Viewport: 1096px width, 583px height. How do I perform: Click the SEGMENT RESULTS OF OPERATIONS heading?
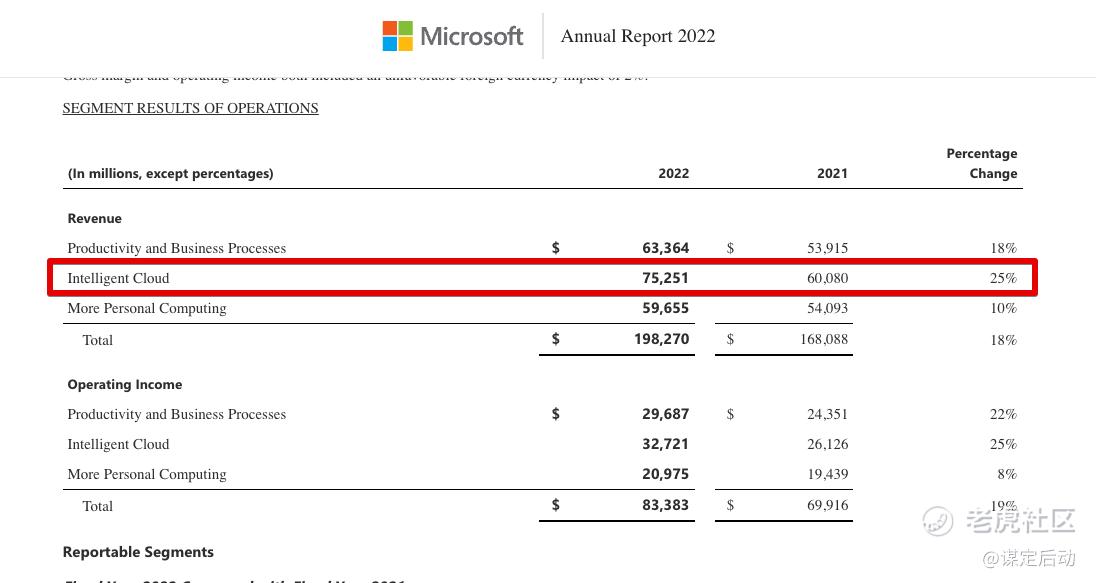(x=190, y=108)
